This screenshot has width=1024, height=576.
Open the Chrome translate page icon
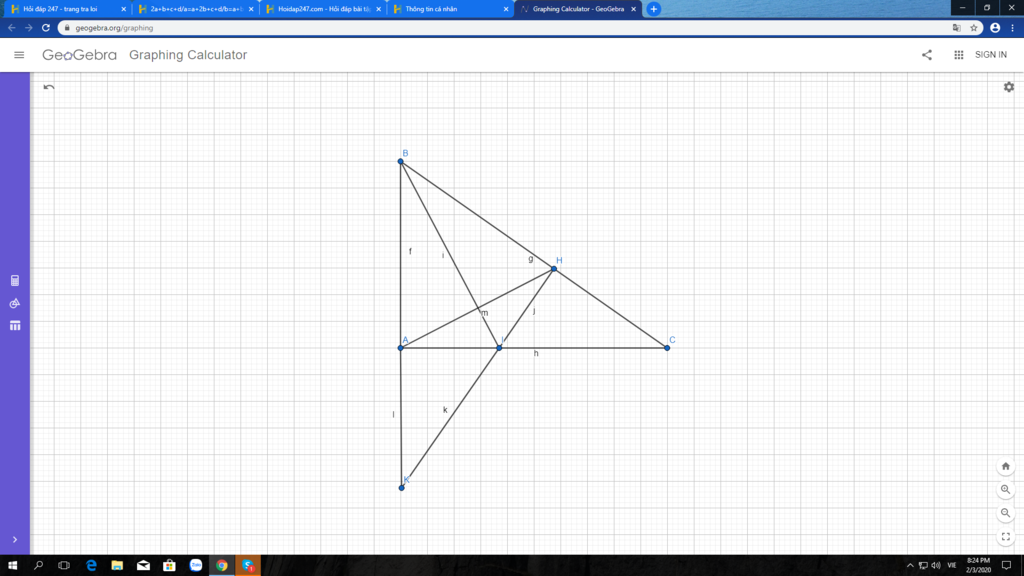click(x=957, y=28)
